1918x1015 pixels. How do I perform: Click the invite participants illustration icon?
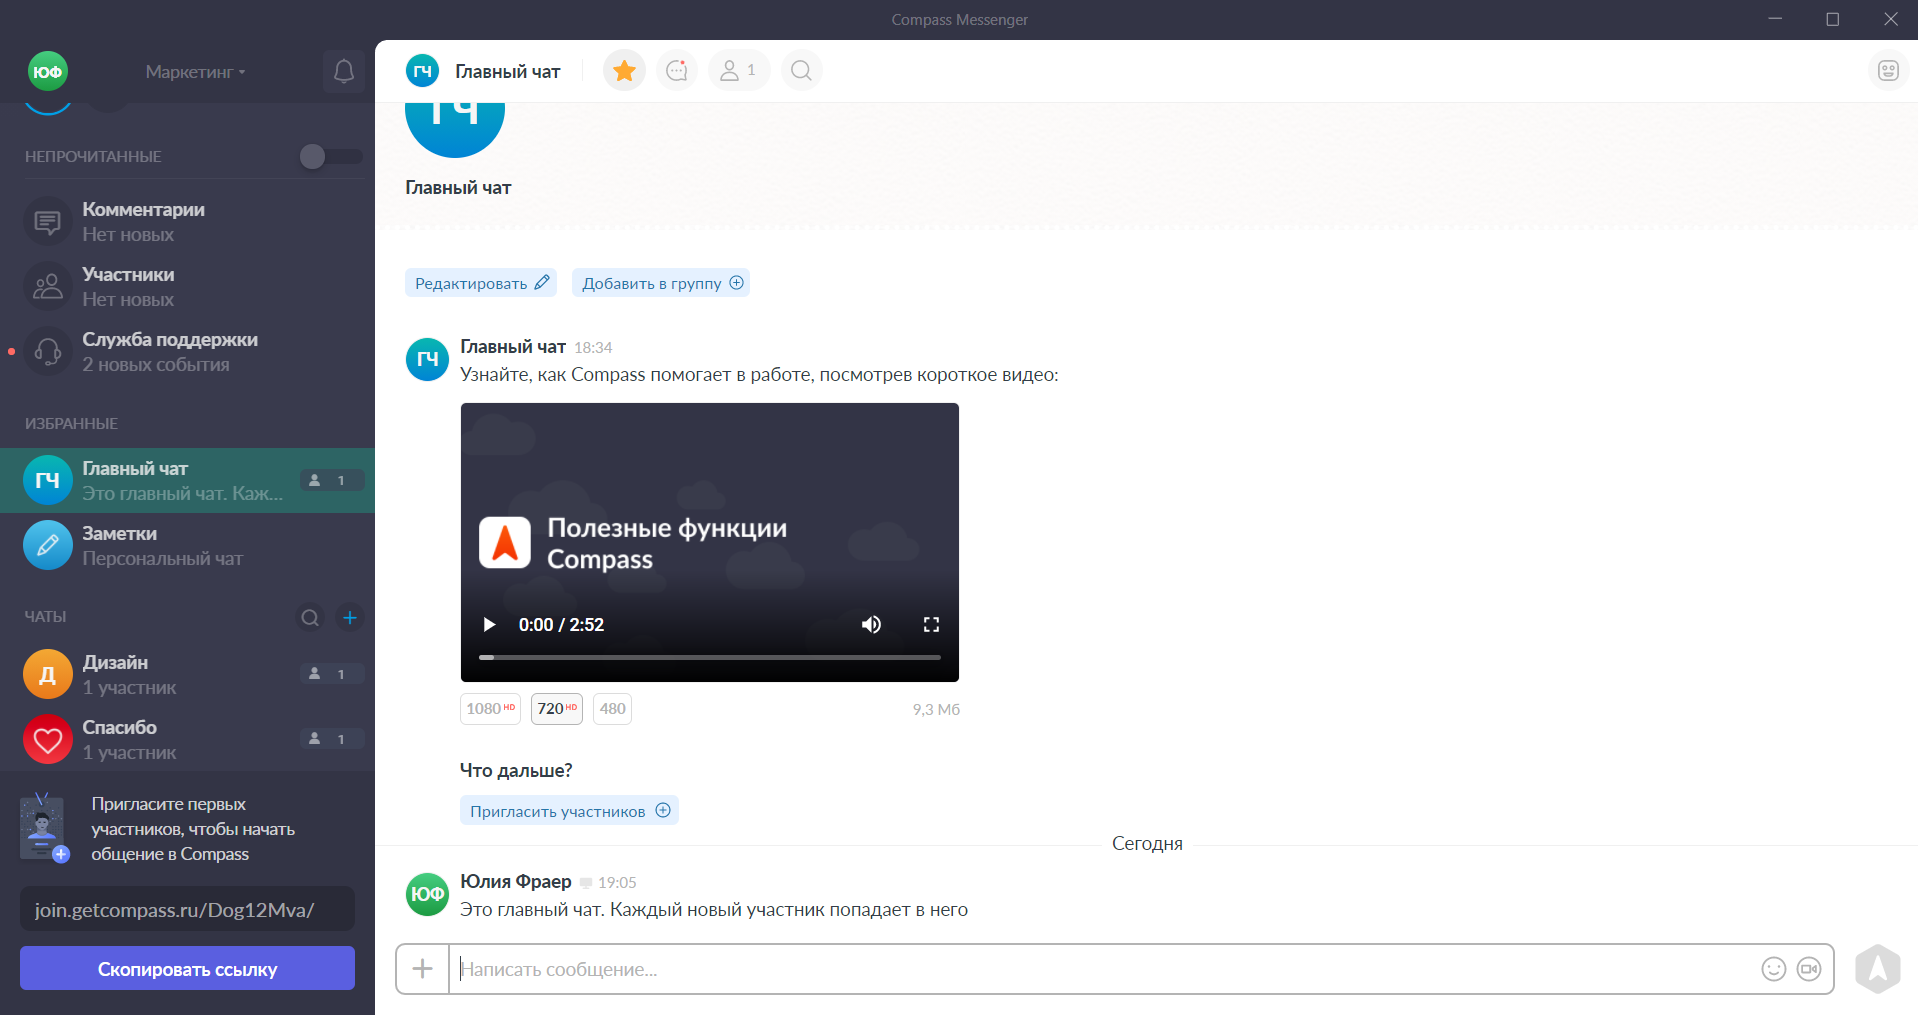[44, 827]
